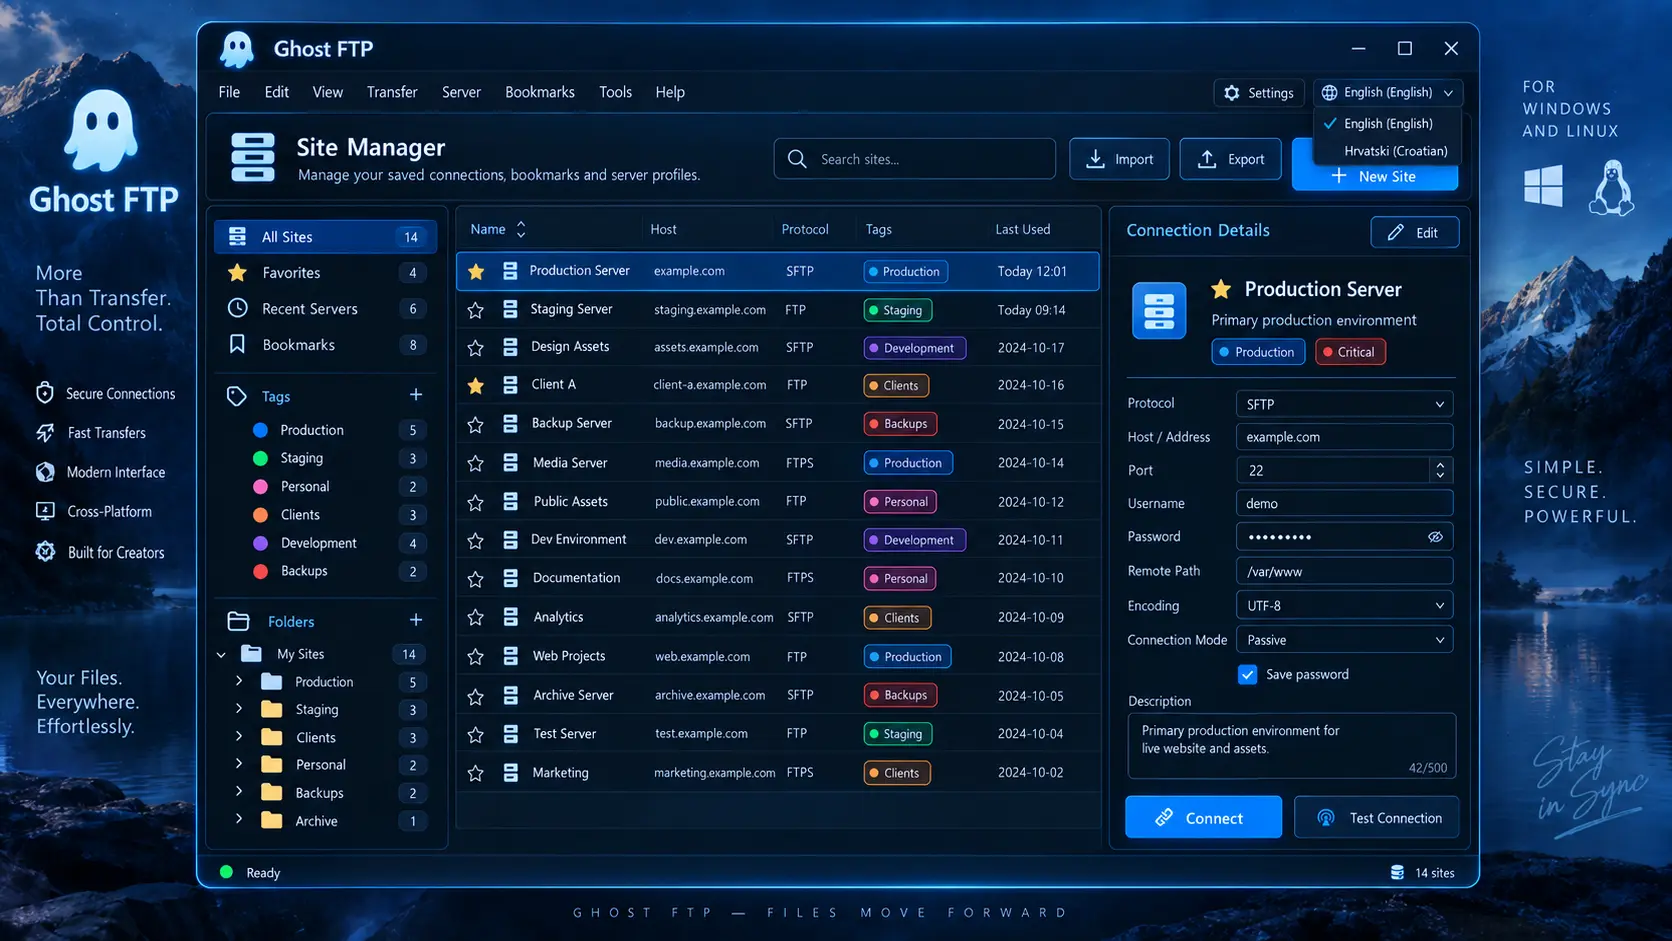Click the Site Manager header server icon
The height and width of the screenshot is (941, 1672).
click(x=253, y=158)
